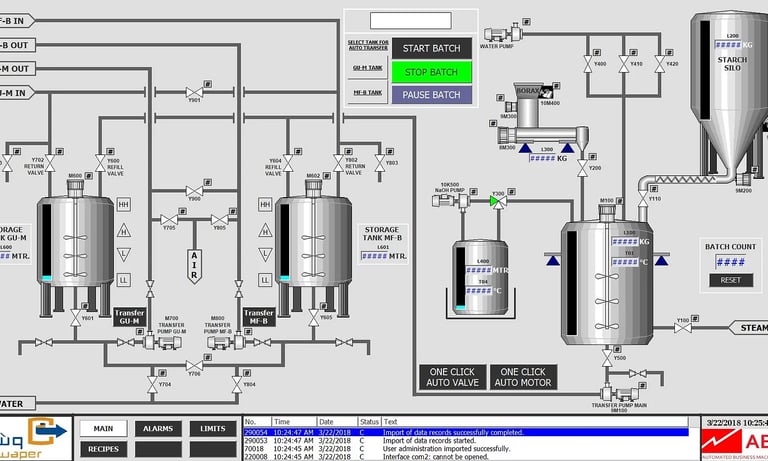
Task: Select valve Y705 left of AIR
Action: coord(169,220)
